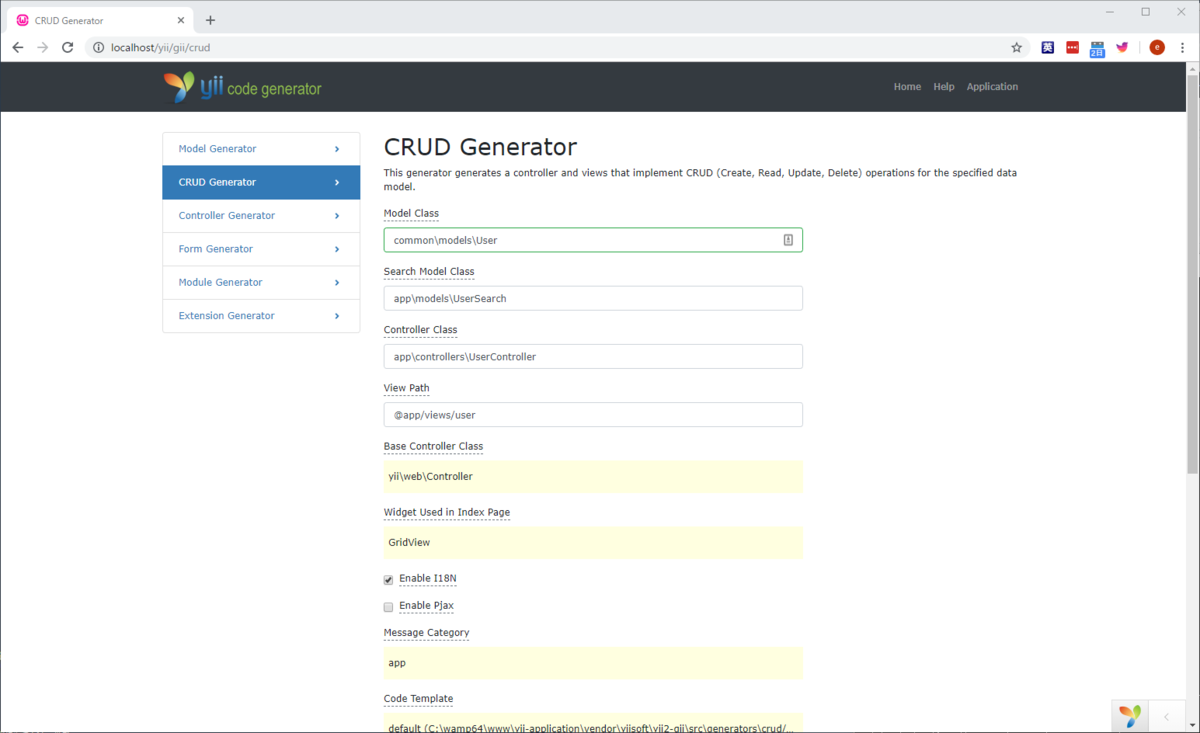The height and width of the screenshot is (733, 1200).
Task: Open the Controller Generator sidebar item
Action: coord(261,216)
